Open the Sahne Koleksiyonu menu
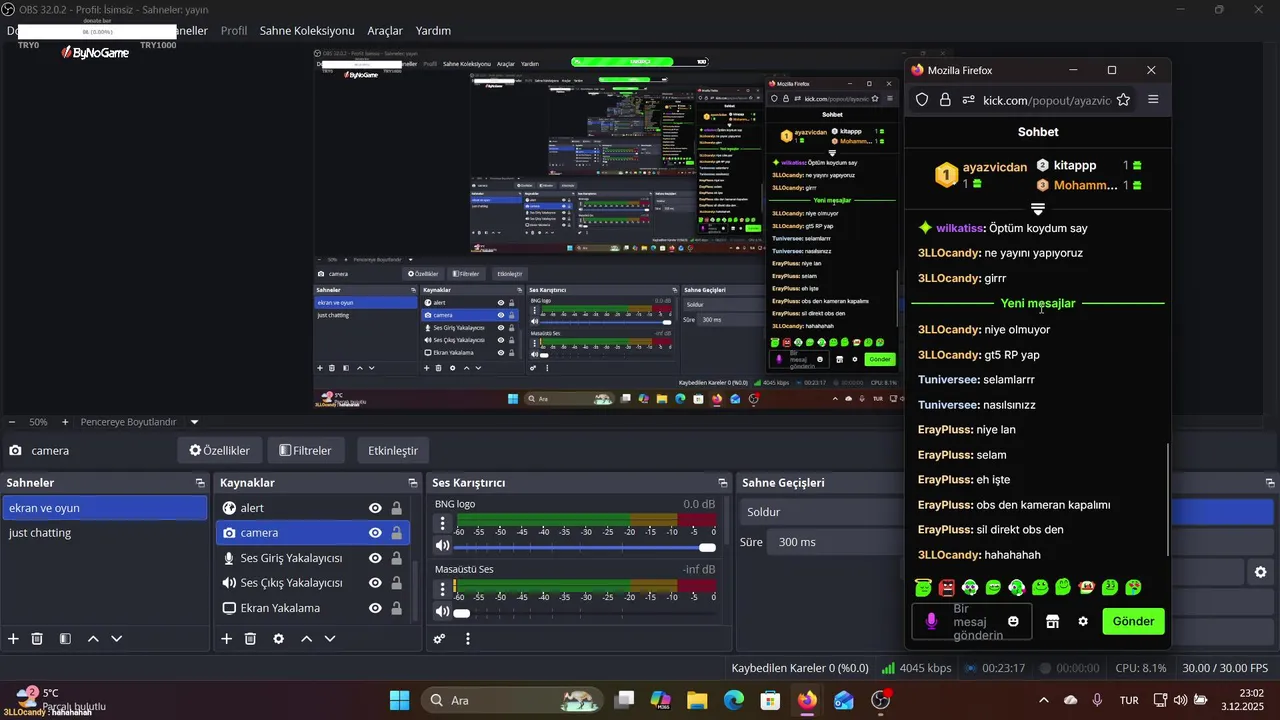The width and height of the screenshot is (1280, 720). click(x=307, y=31)
